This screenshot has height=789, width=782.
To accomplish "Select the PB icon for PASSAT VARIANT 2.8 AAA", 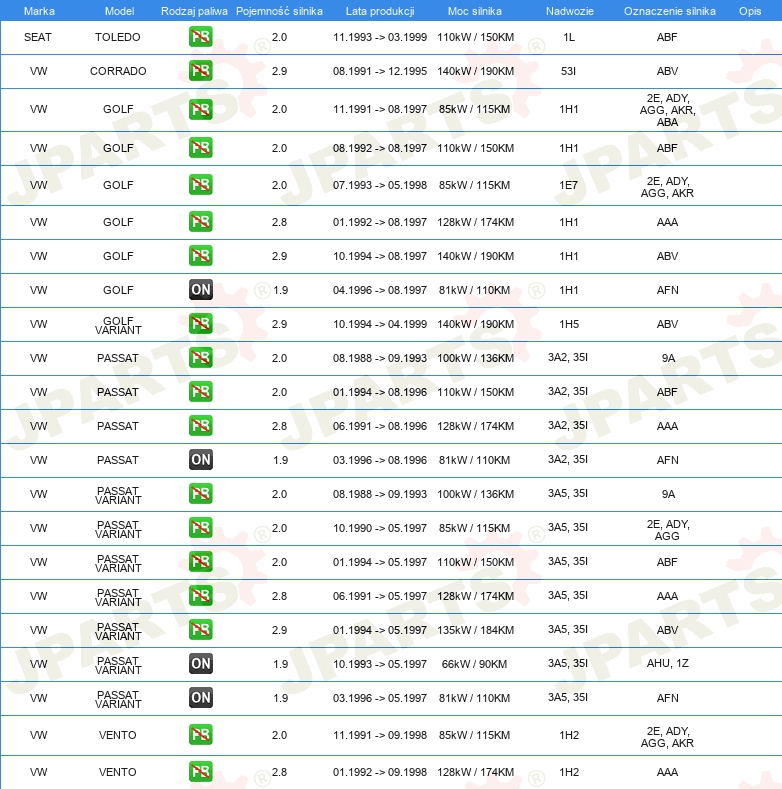I will pyautogui.click(x=201, y=596).
